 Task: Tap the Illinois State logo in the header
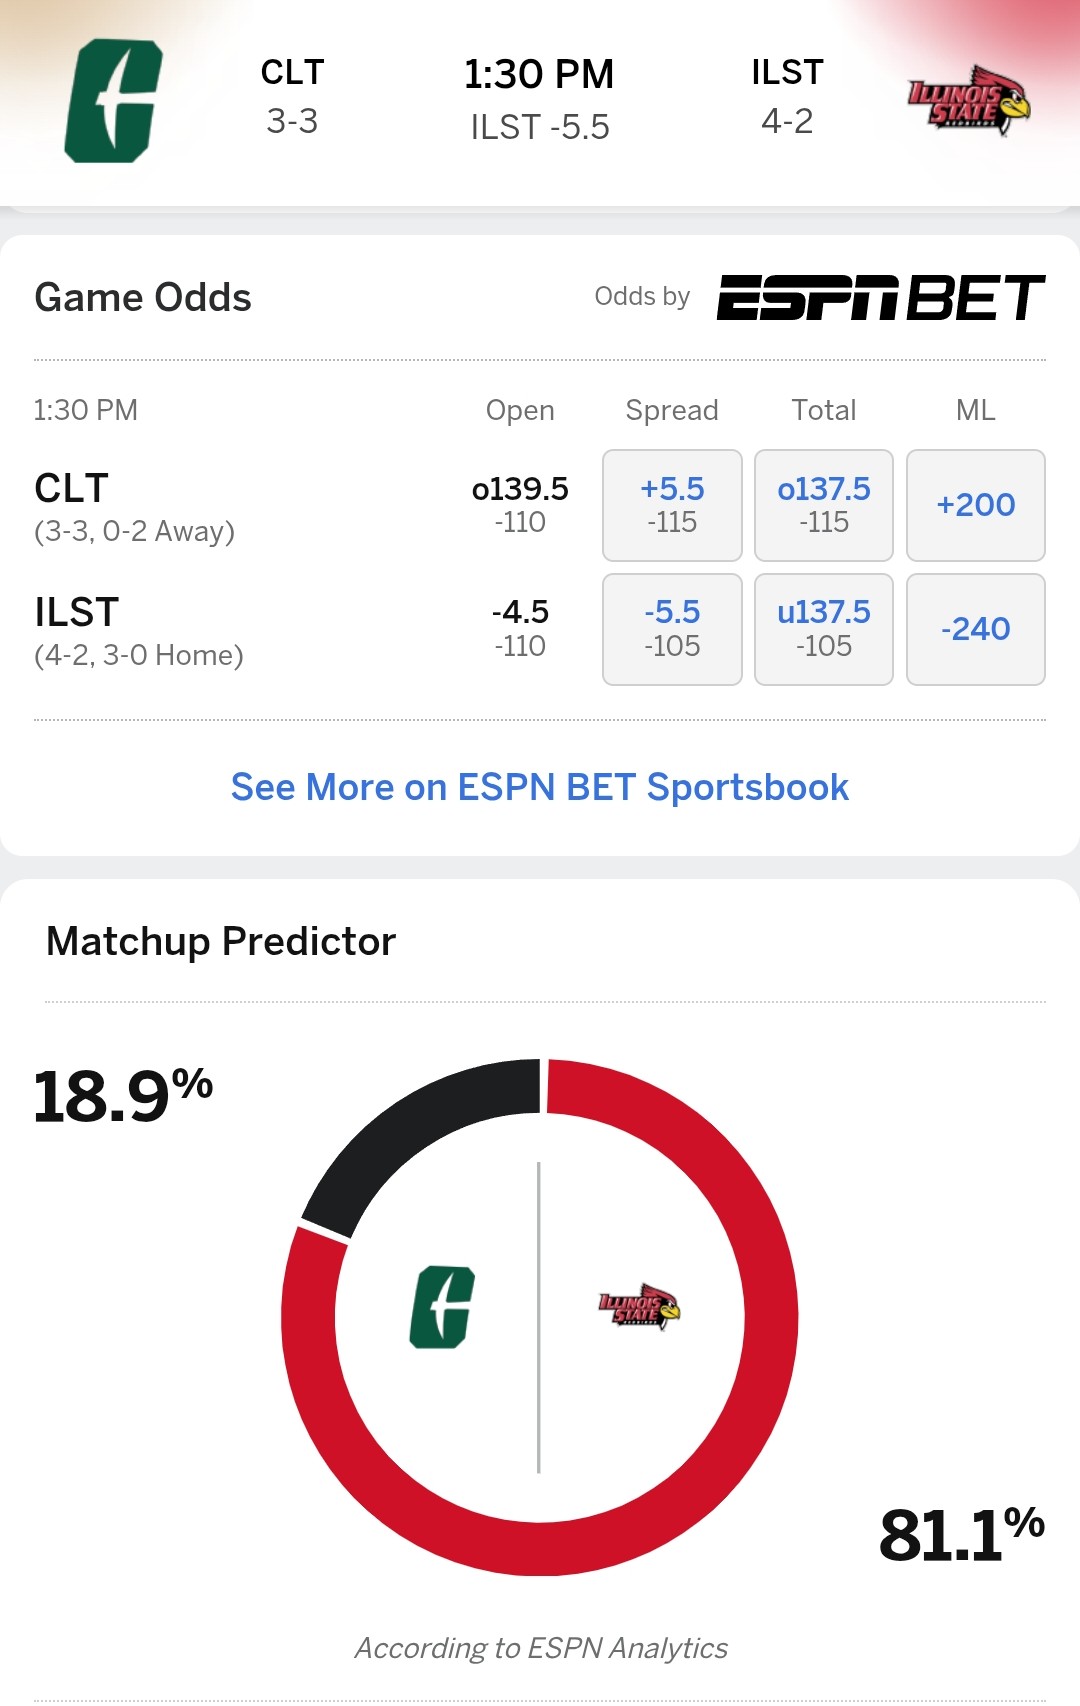tap(968, 101)
